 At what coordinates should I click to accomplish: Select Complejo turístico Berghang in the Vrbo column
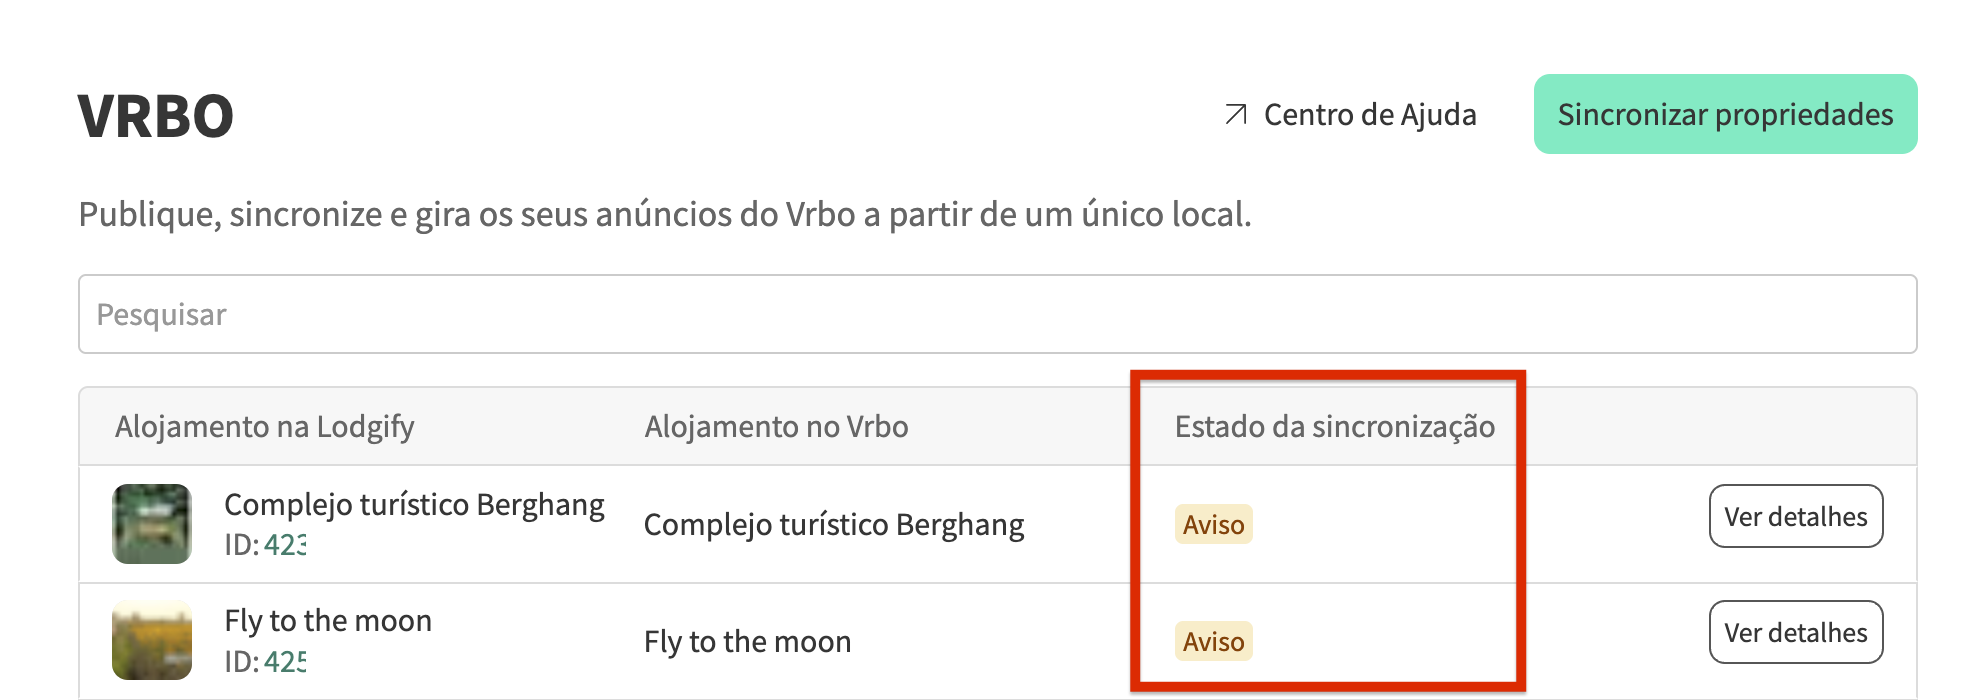[x=834, y=525]
